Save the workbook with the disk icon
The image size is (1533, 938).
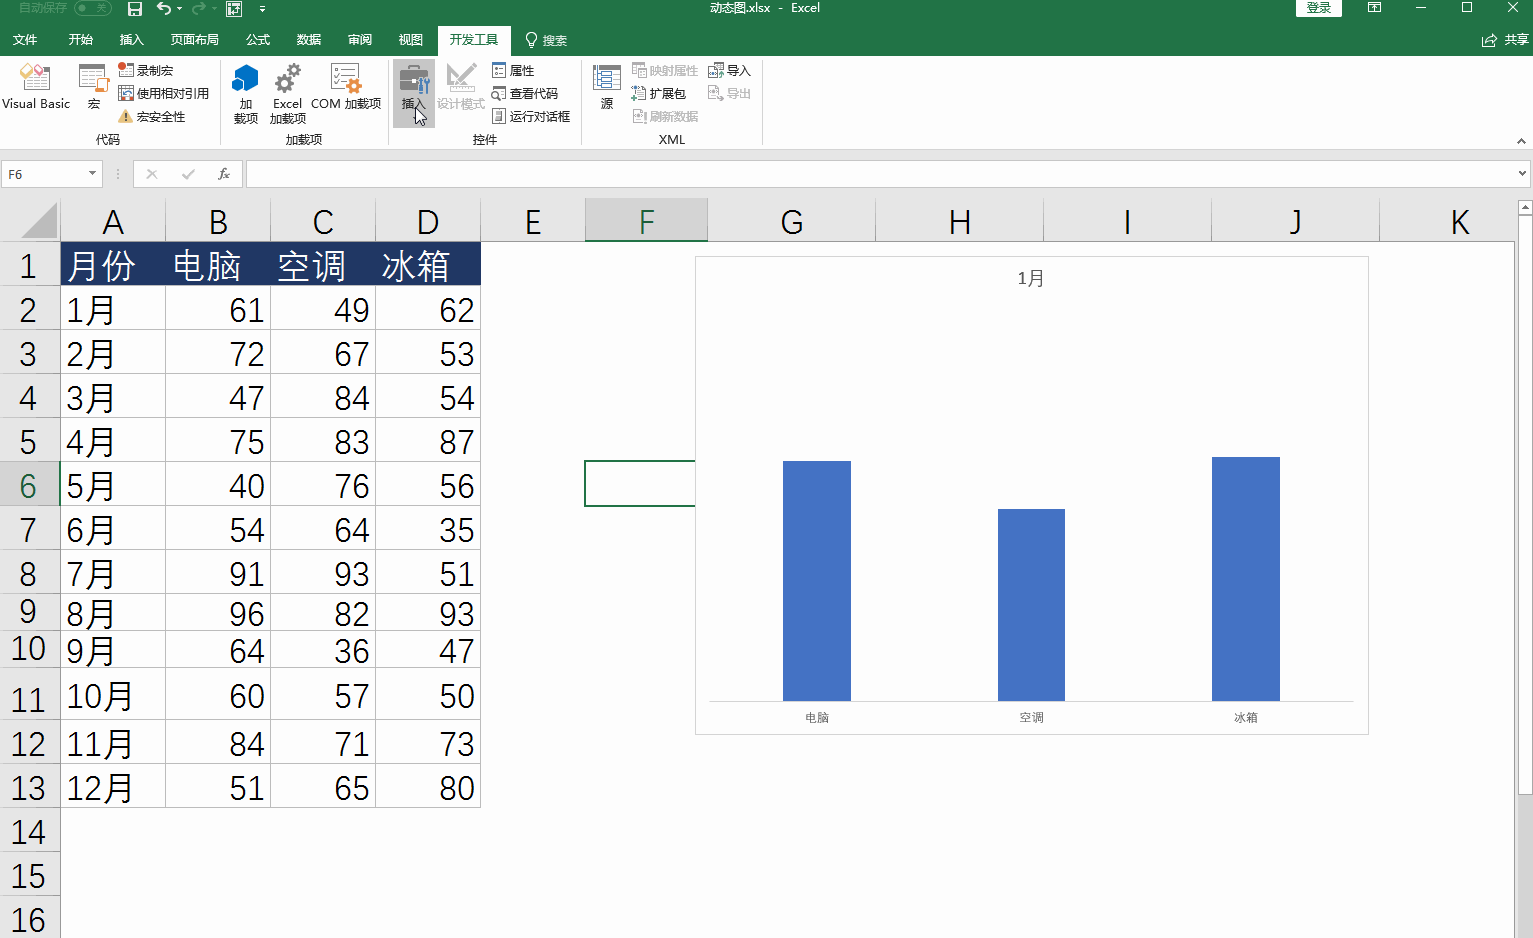click(x=135, y=8)
